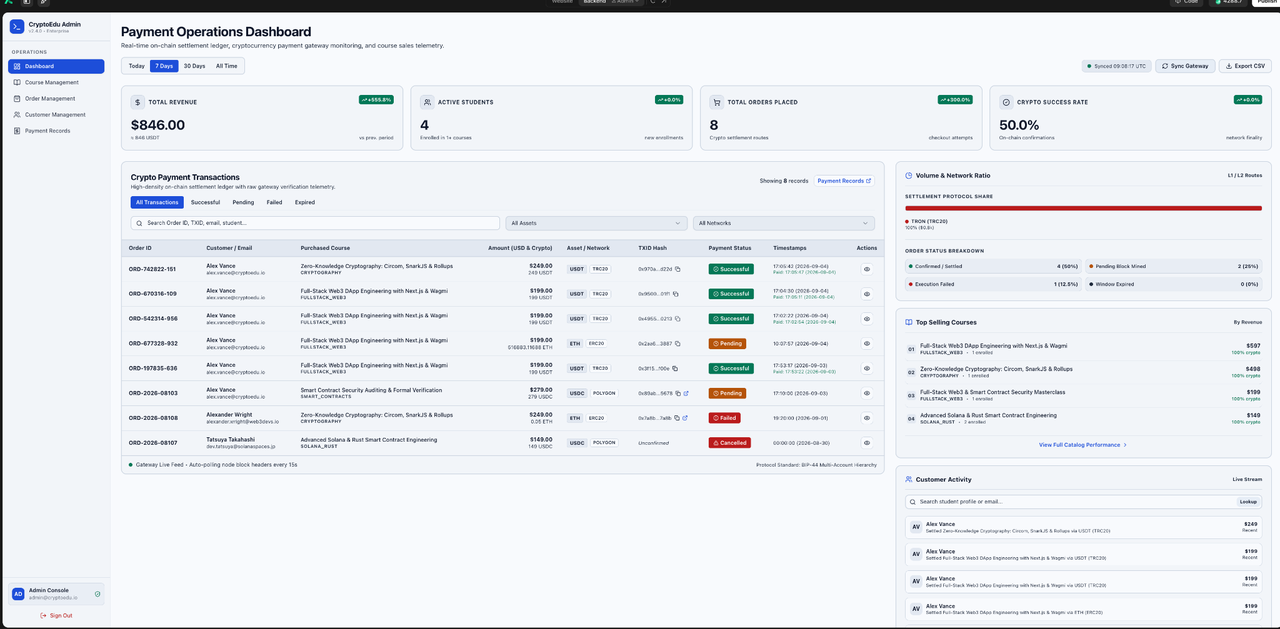
Task: Click the Confirmed / Settled 4 (50%) entry
Action: coord(991,266)
